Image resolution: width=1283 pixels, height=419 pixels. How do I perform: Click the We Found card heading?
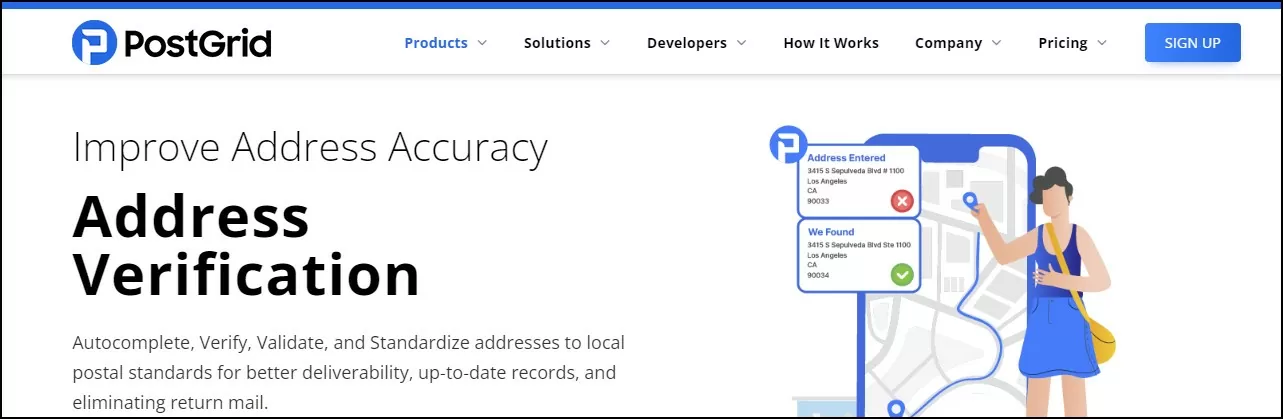(830, 232)
